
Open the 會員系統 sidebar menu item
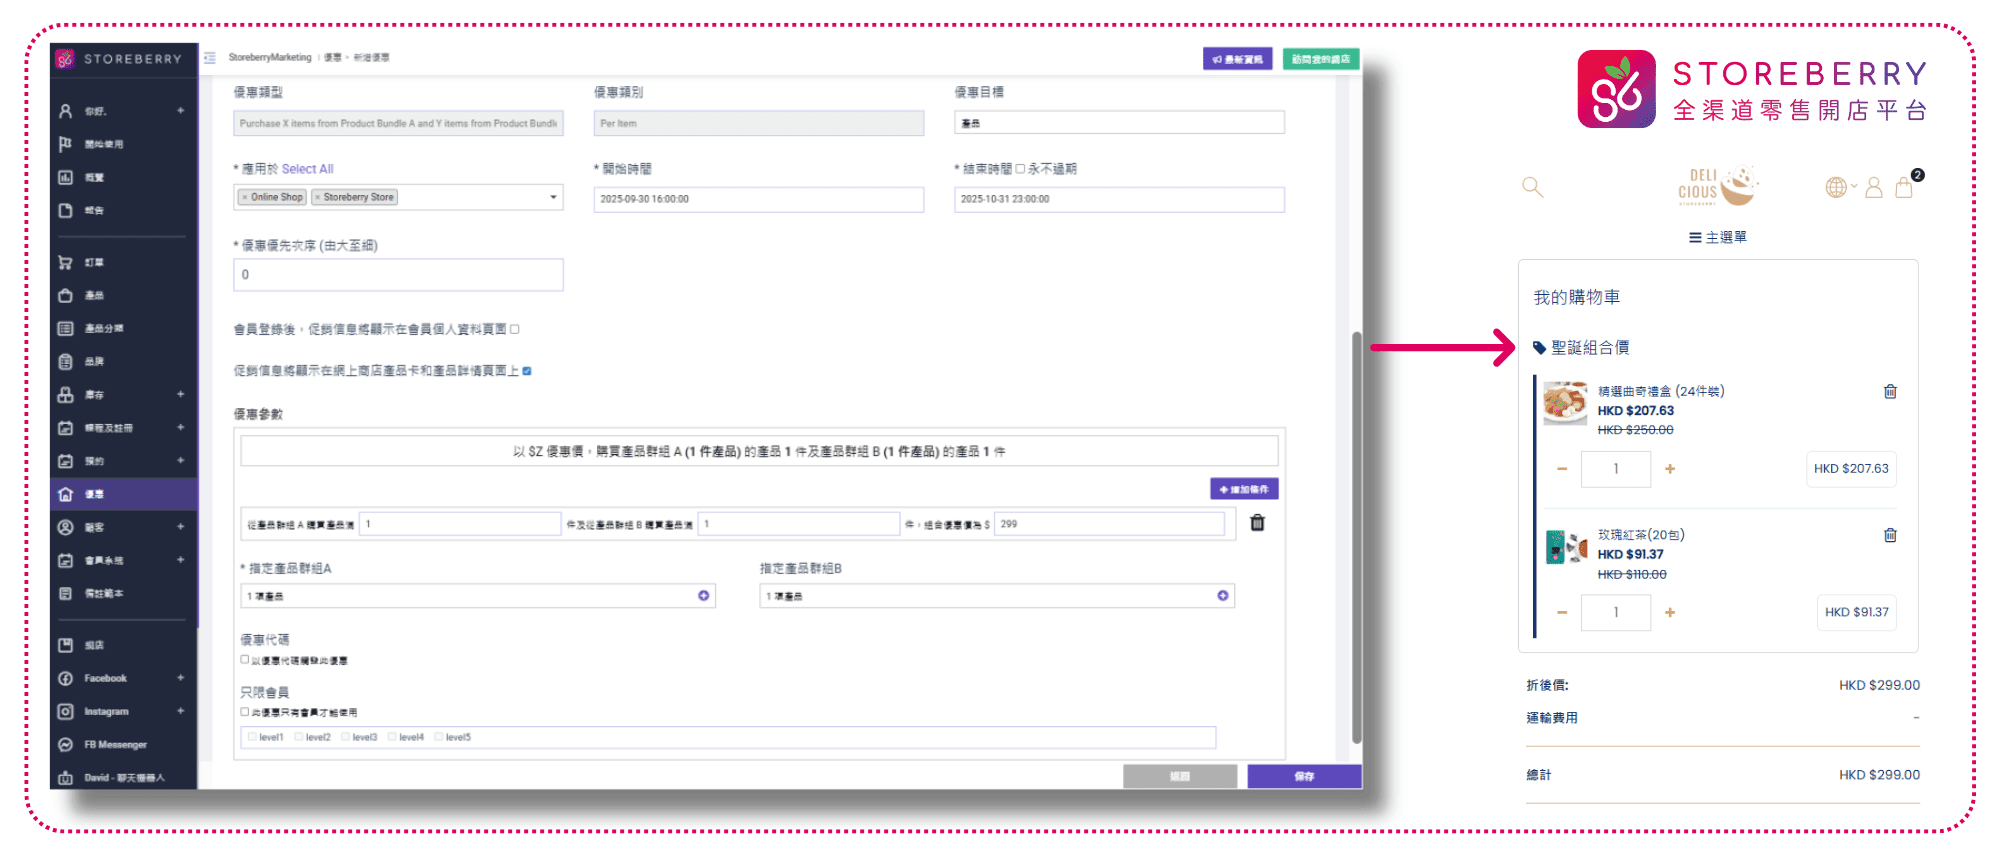(x=124, y=560)
